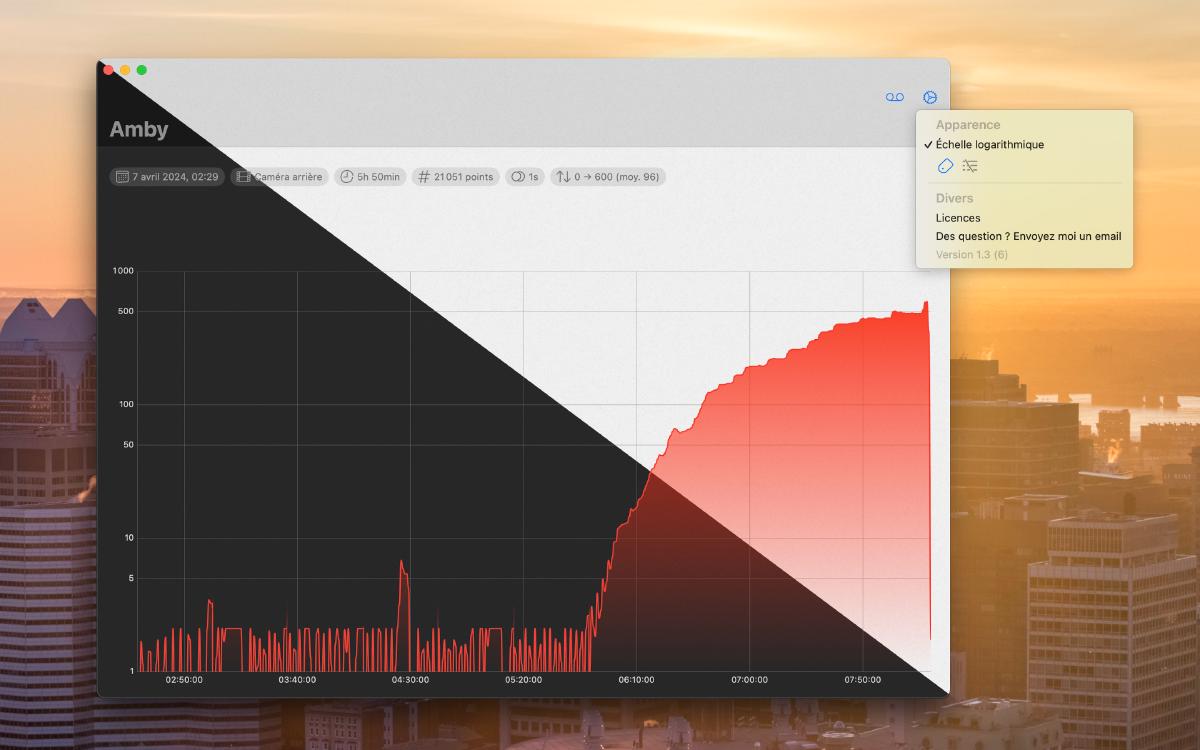Click the hash icon beside 21 051 points
The image size is (1200, 750).
point(424,177)
